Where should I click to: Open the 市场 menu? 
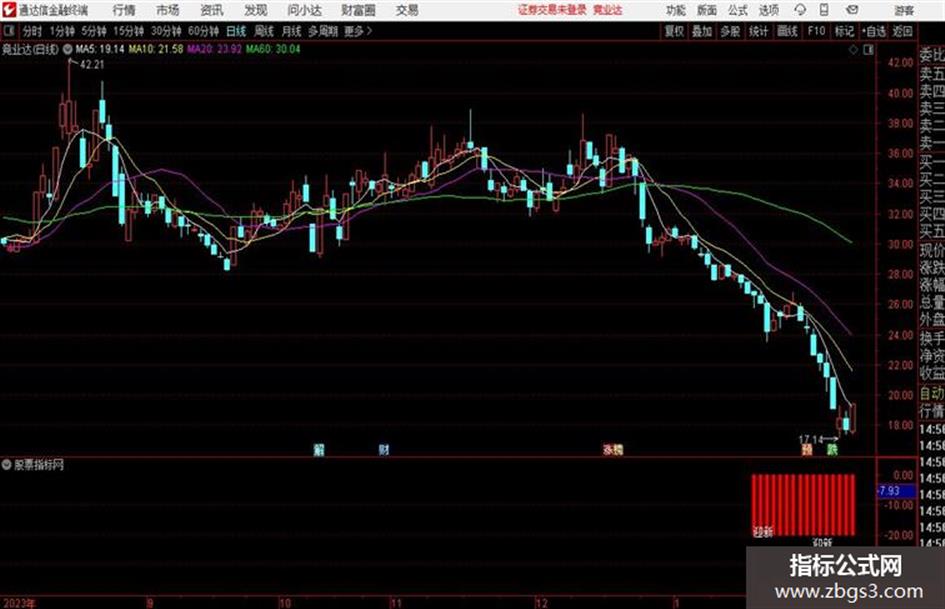168,10
